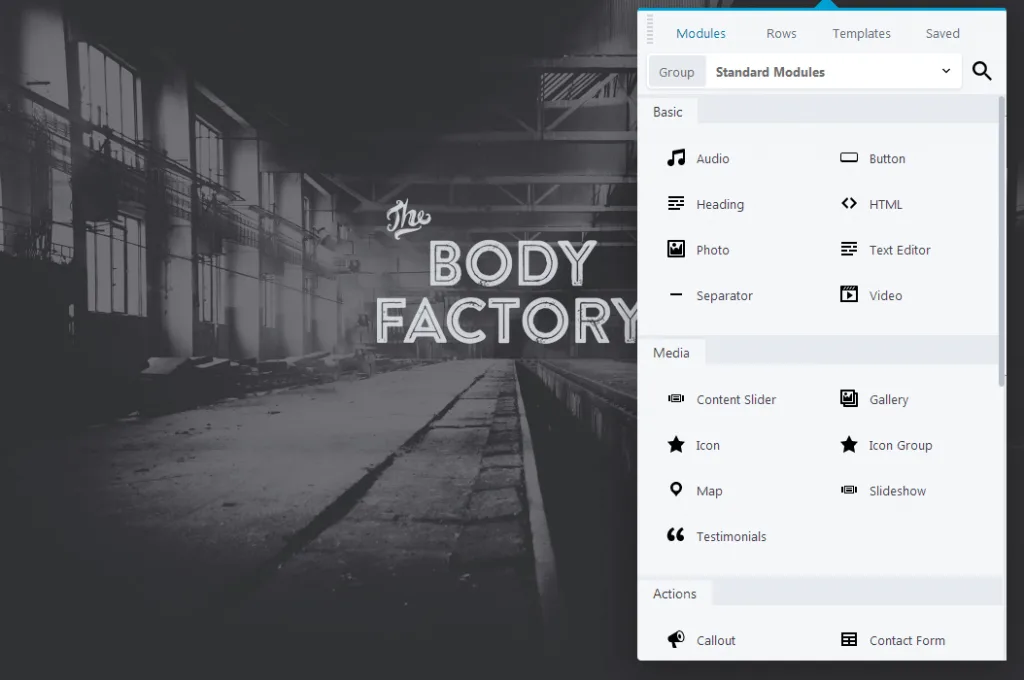Click the 'Text Editor' label
Viewport: 1024px width, 680px height.
click(x=899, y=250)
